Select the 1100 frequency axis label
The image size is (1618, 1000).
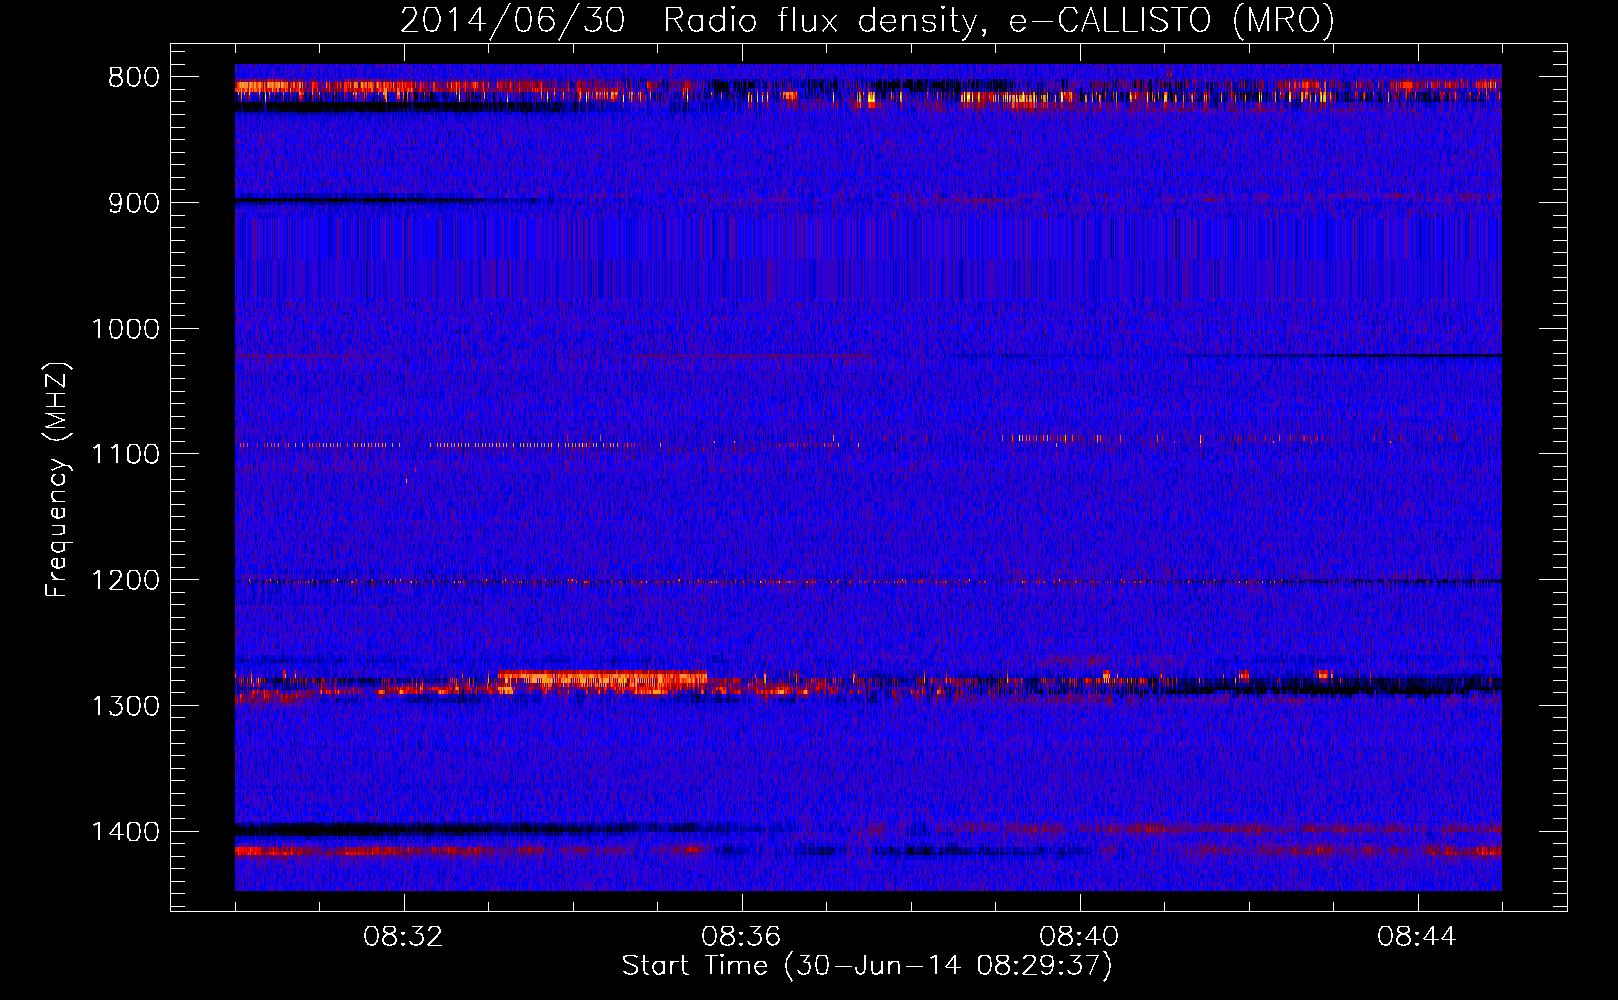[x=125, y=454]
